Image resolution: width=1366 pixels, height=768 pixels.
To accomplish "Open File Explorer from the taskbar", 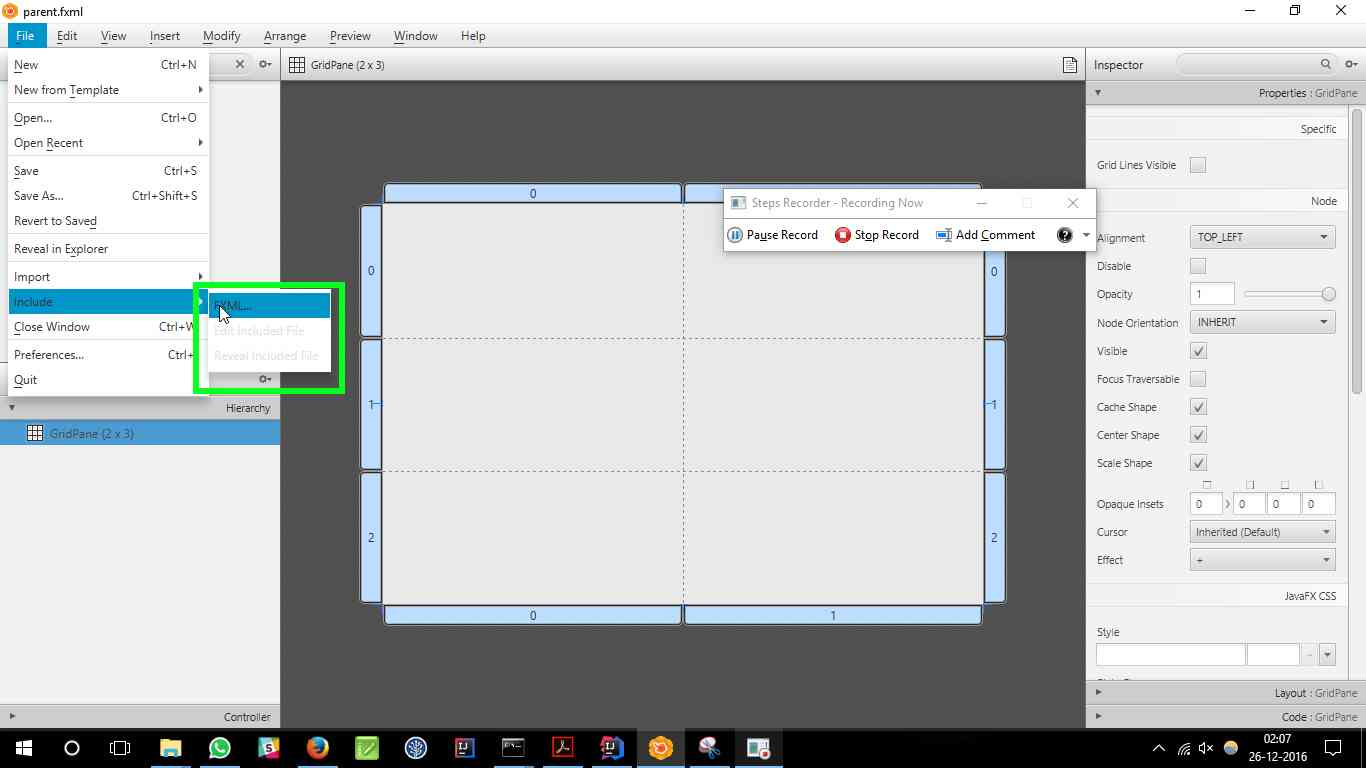I will pyautogui.click(x=171, y=747).
